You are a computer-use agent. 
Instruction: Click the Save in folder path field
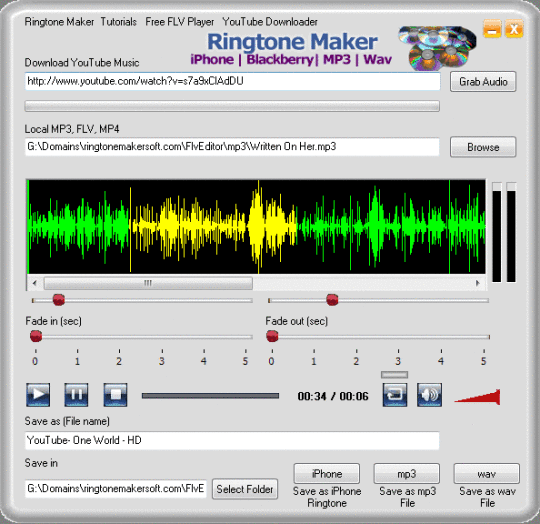(116, 489)
